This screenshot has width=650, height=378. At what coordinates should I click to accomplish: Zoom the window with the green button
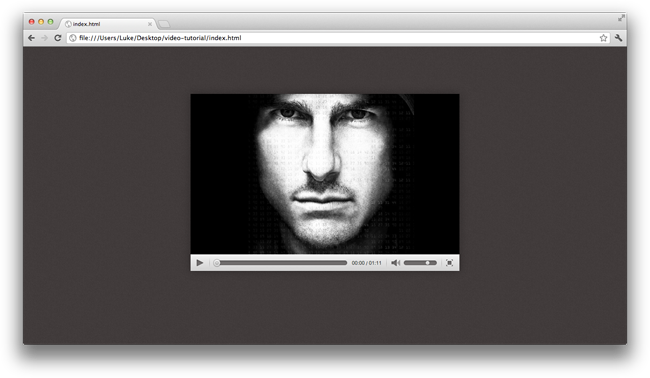pyautogui.click(x=51, y=22)
